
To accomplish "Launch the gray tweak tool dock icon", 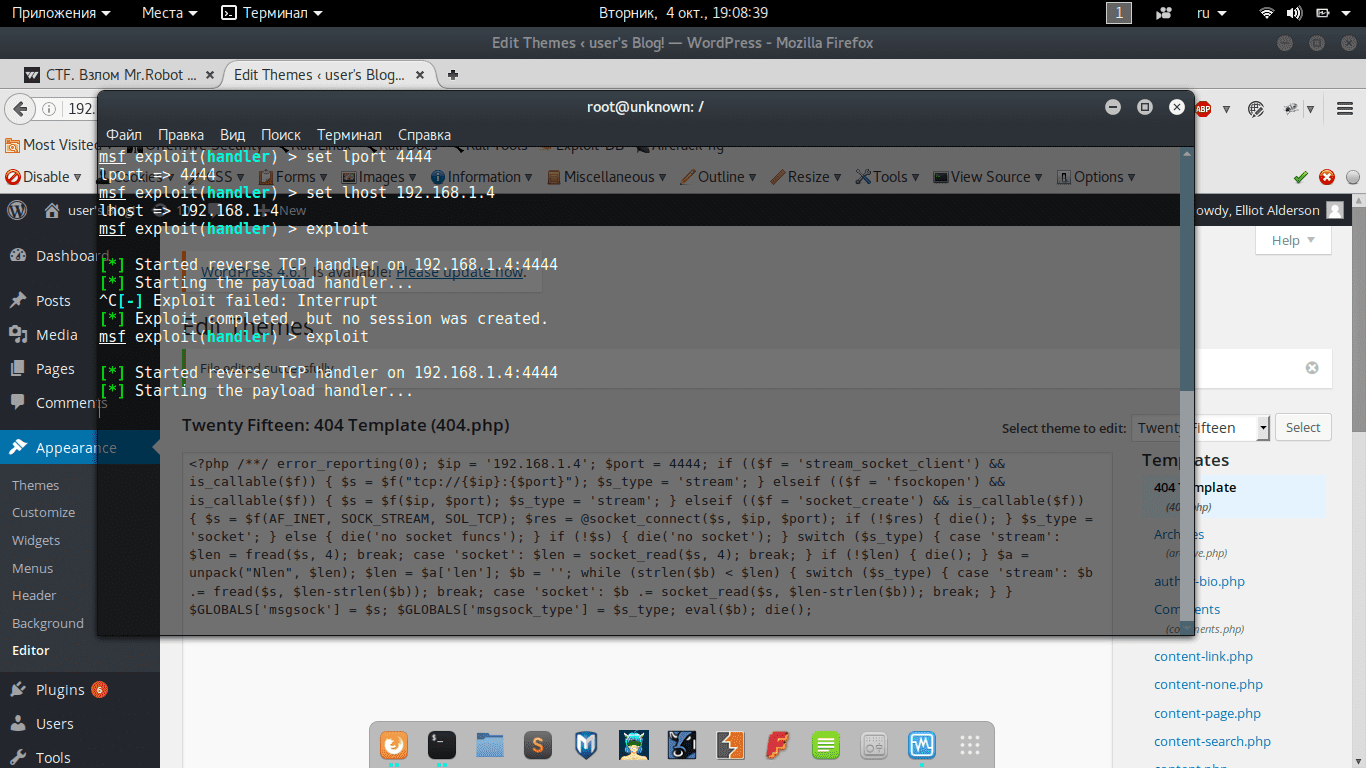I will click(x=874, y=745).
